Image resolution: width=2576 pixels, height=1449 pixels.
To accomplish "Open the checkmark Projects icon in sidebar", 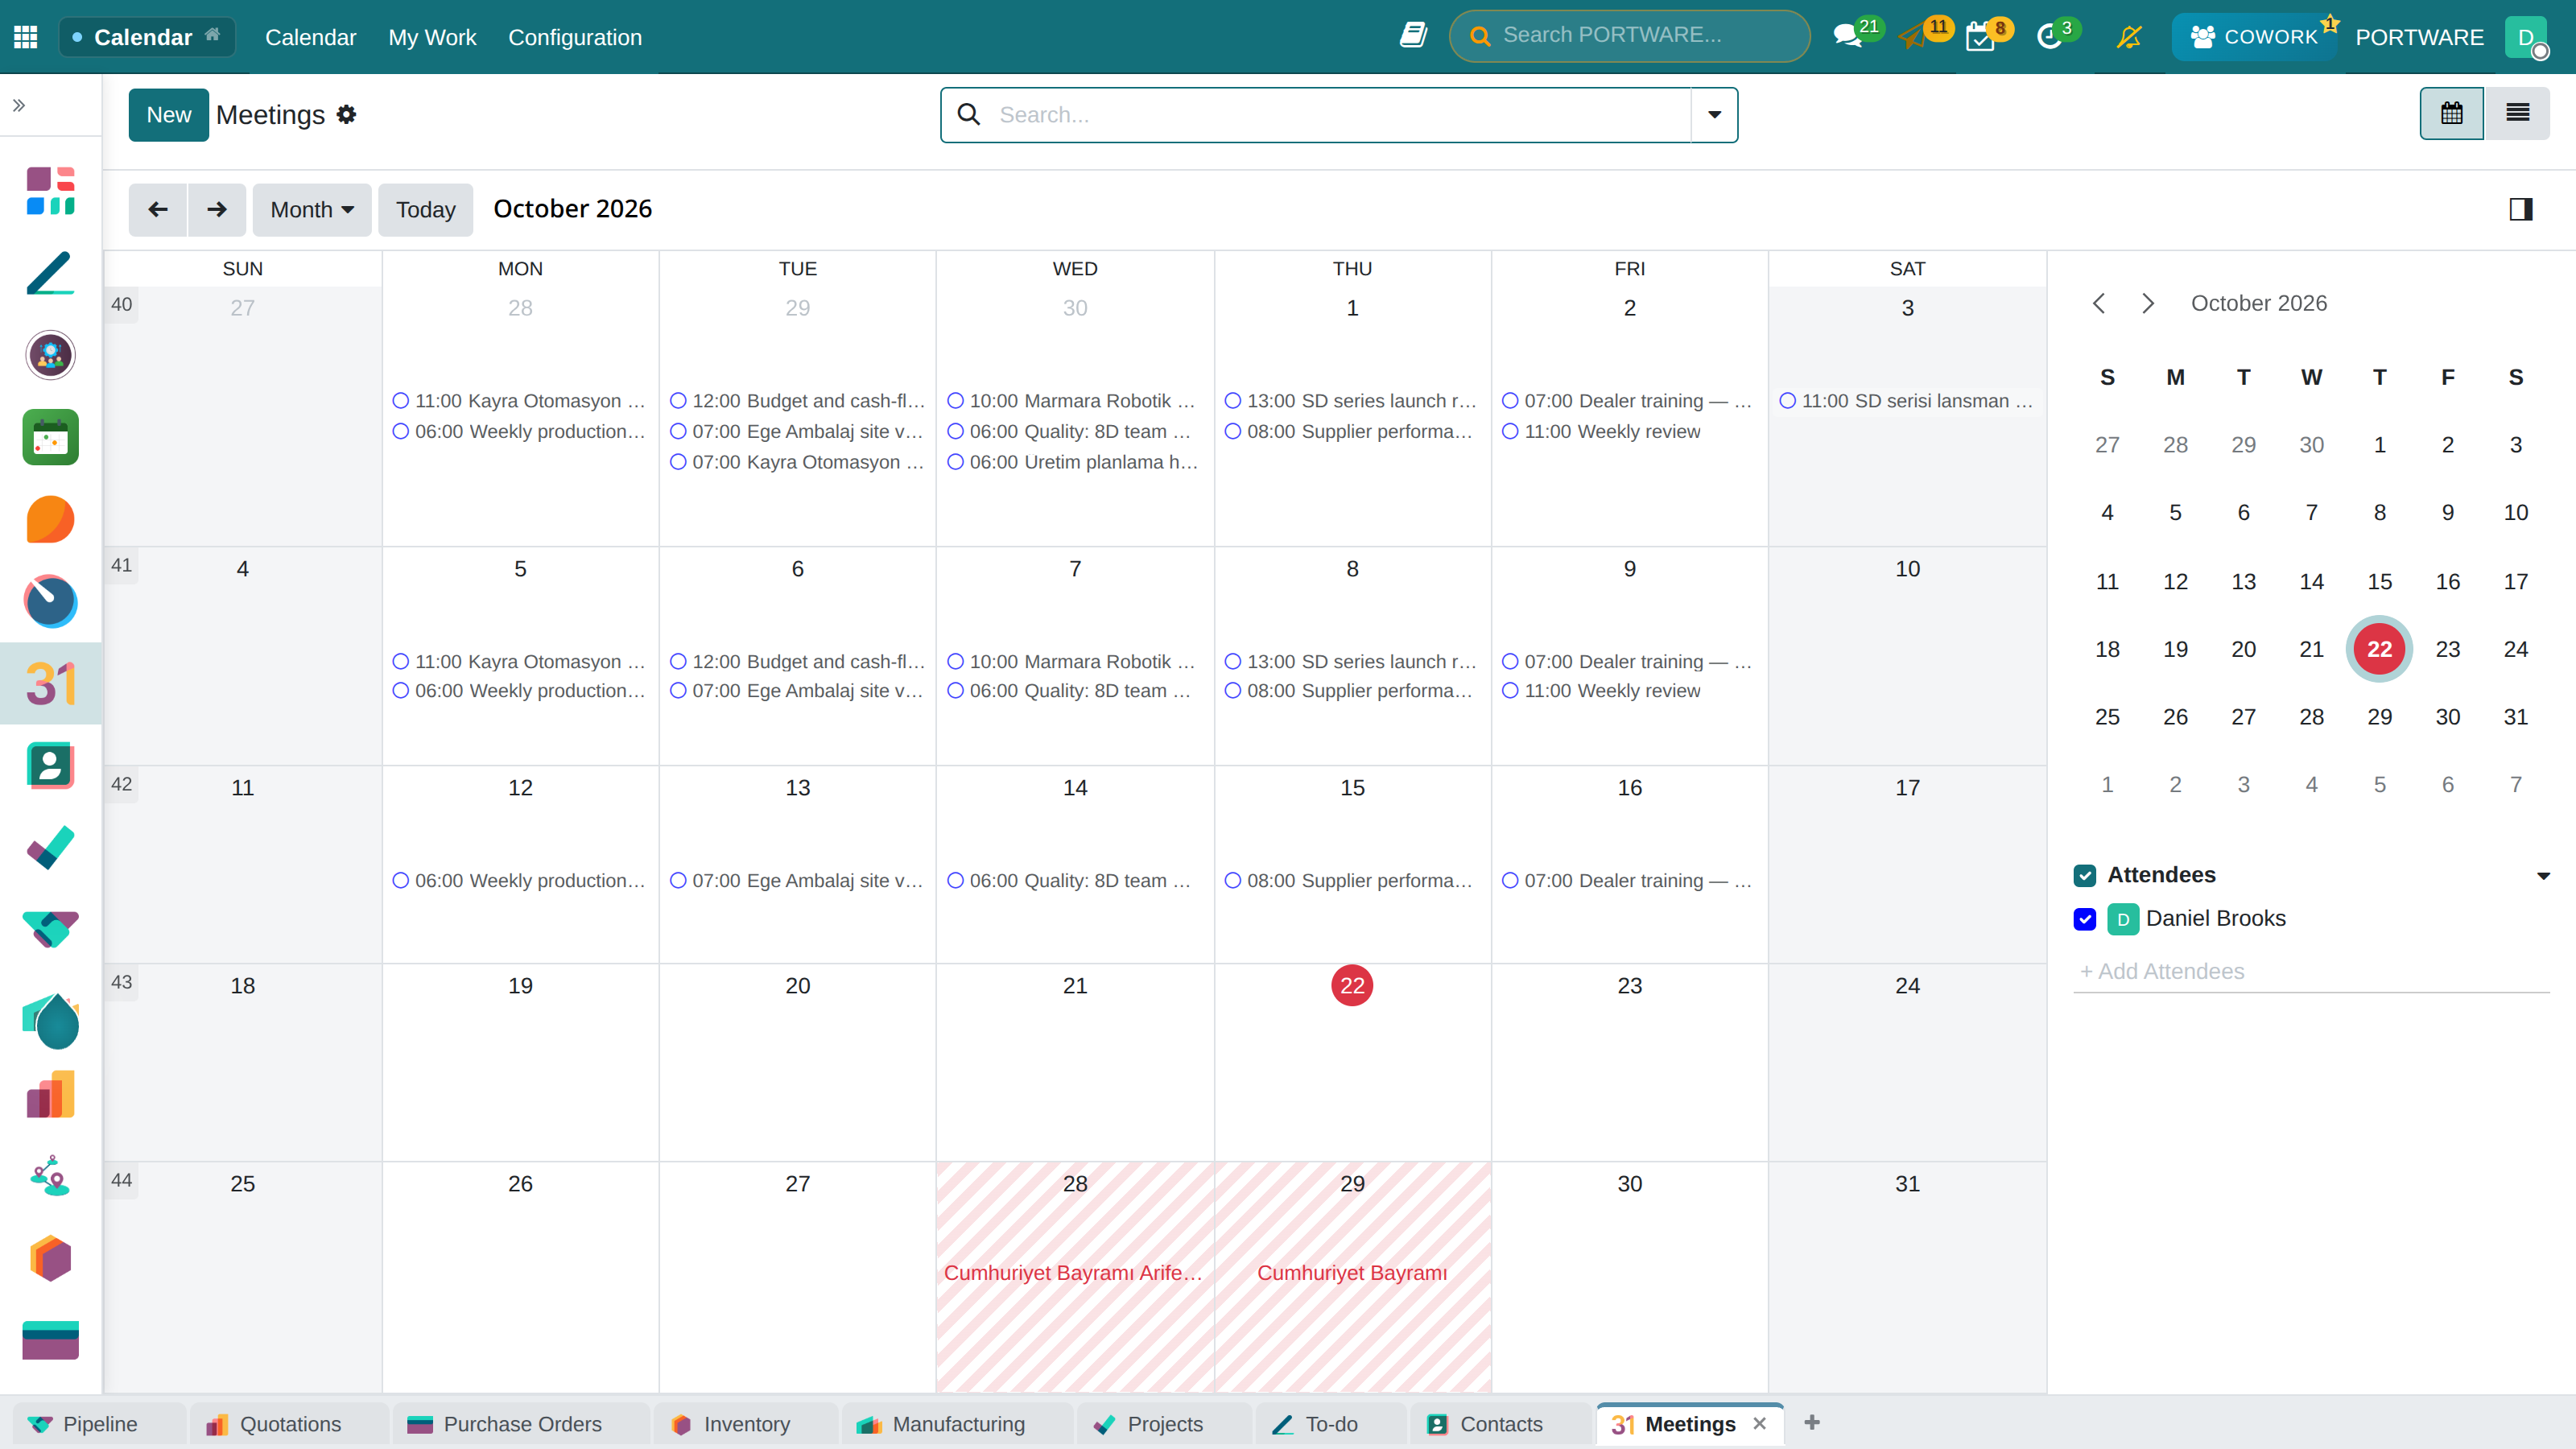I will (50, 847).
